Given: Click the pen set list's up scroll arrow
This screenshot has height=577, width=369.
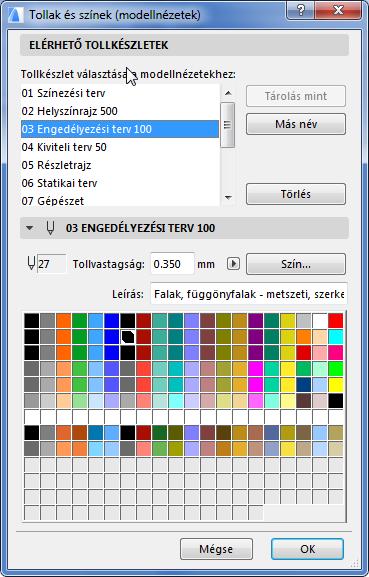Looking at the screenshot, I should (x=228, y=93).
